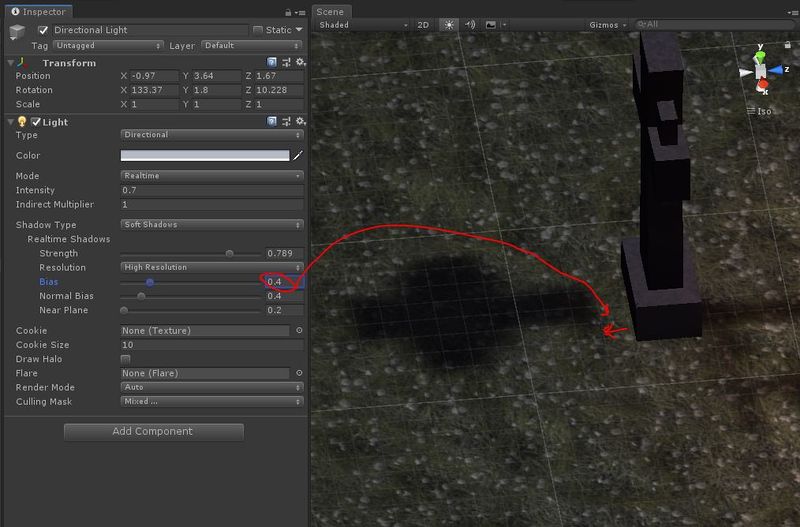Click the Position X value field
The image size is (800, 527).
coord(155,76)
